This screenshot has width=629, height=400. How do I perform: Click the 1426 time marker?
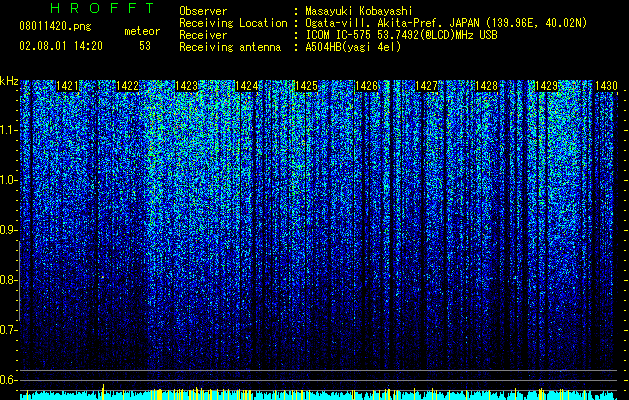pos(366,86)
